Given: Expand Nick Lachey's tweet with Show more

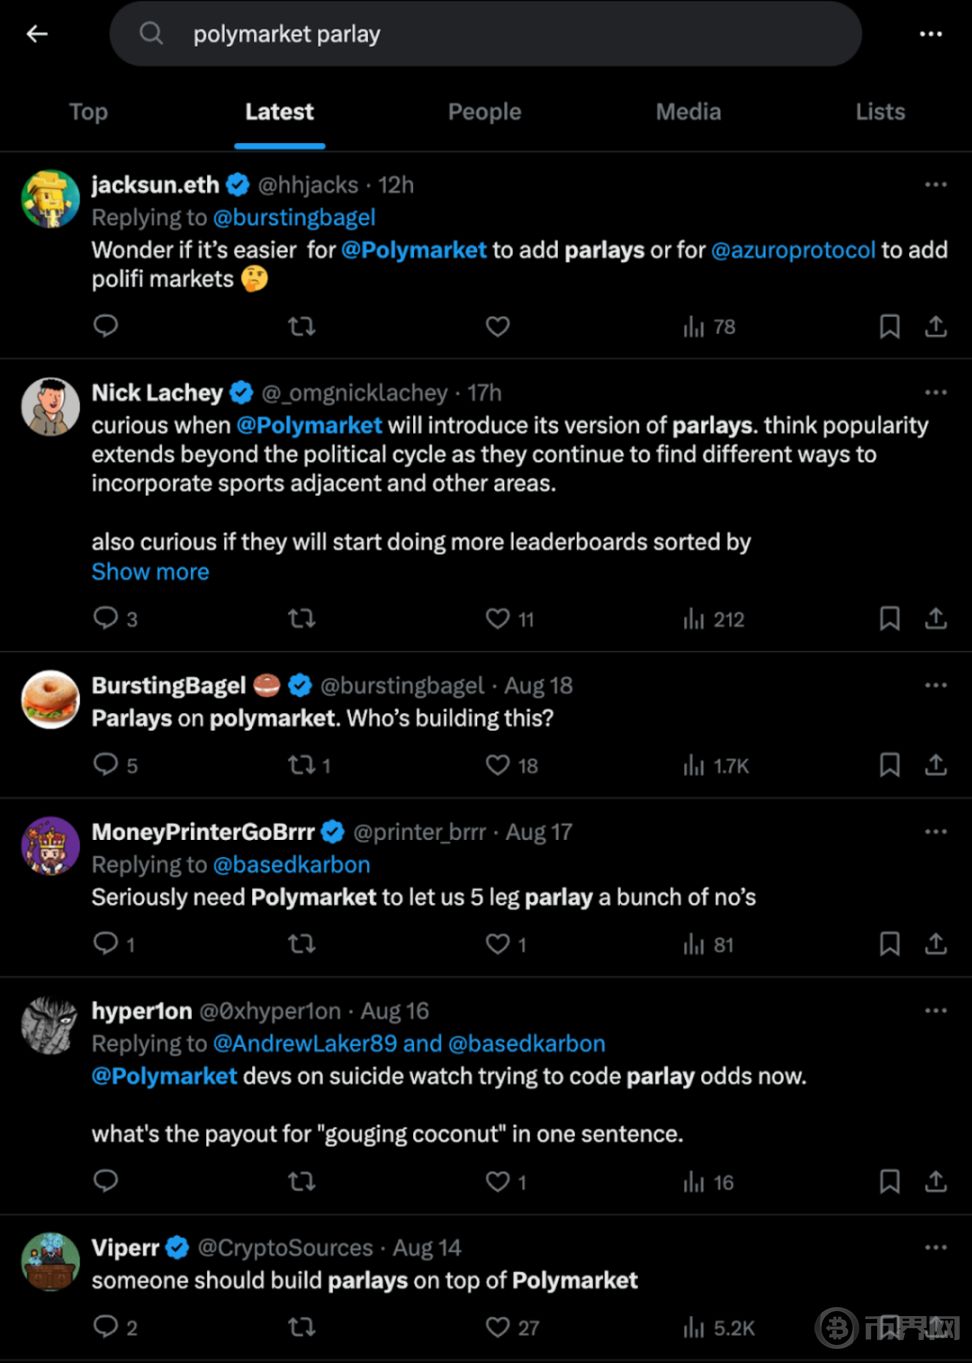Looking at the screenshot, I should point(150,572).
